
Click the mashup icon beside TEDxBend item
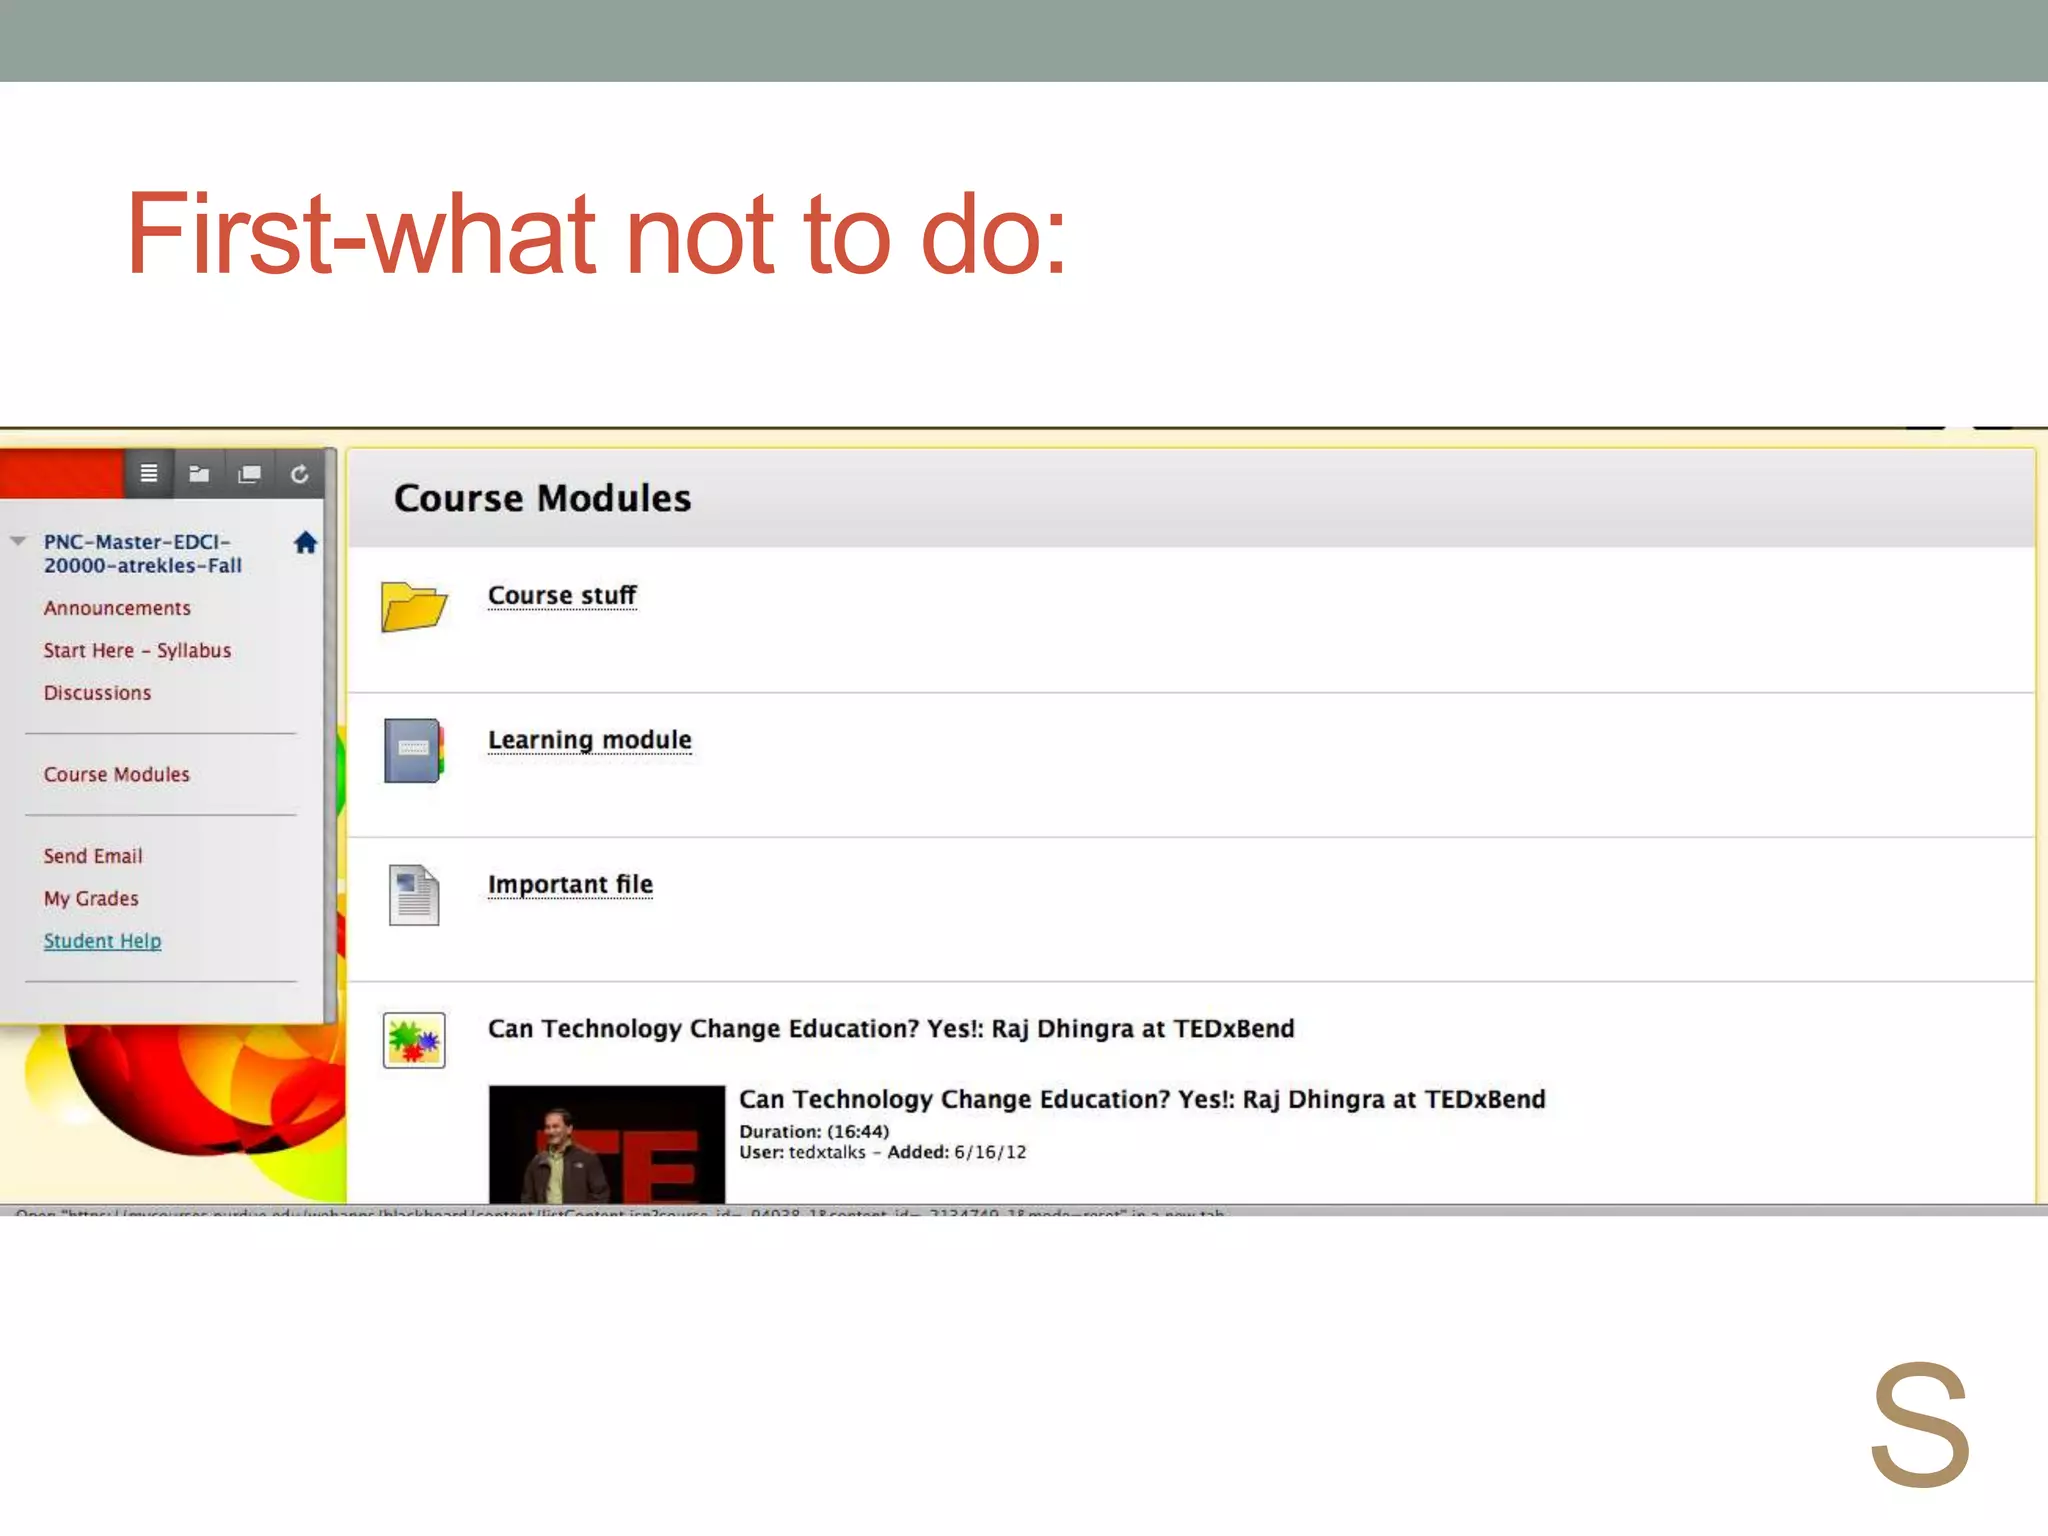[414, 1041]
